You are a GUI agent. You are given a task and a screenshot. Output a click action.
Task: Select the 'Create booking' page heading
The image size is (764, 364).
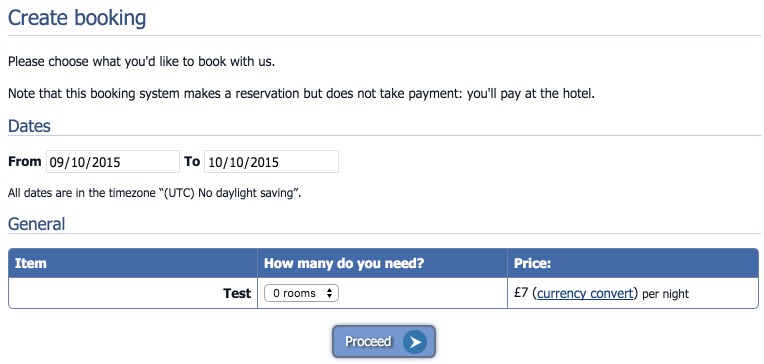coord(77,18)
